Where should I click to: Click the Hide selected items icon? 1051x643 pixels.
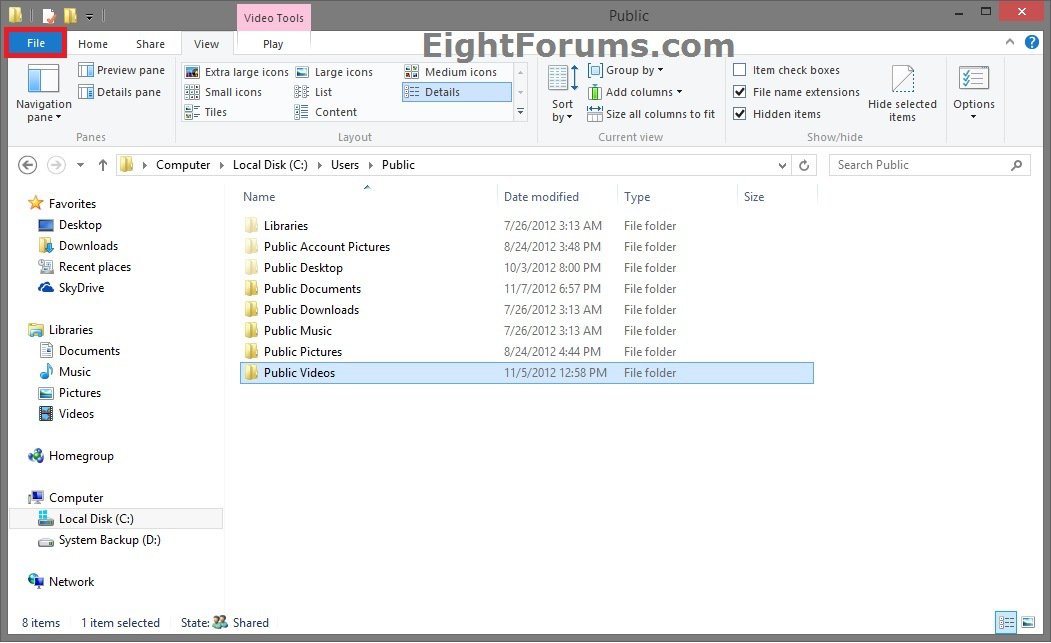click(902, 82)
